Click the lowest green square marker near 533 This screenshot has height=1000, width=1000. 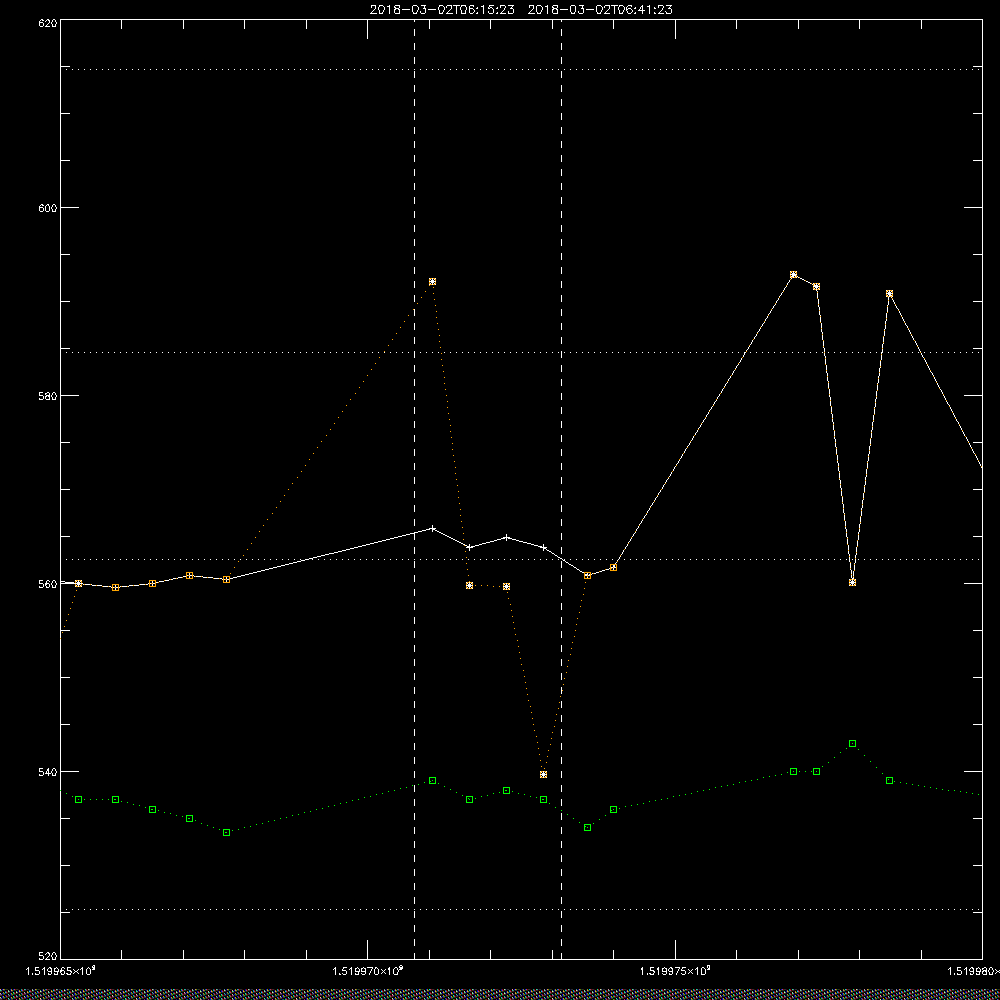(x=226, y=832)
